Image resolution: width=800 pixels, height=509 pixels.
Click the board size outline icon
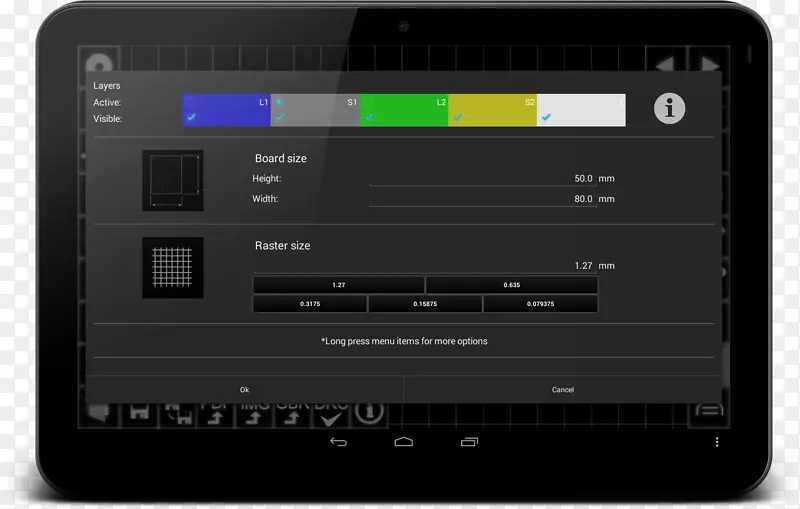tap(172, 180)
